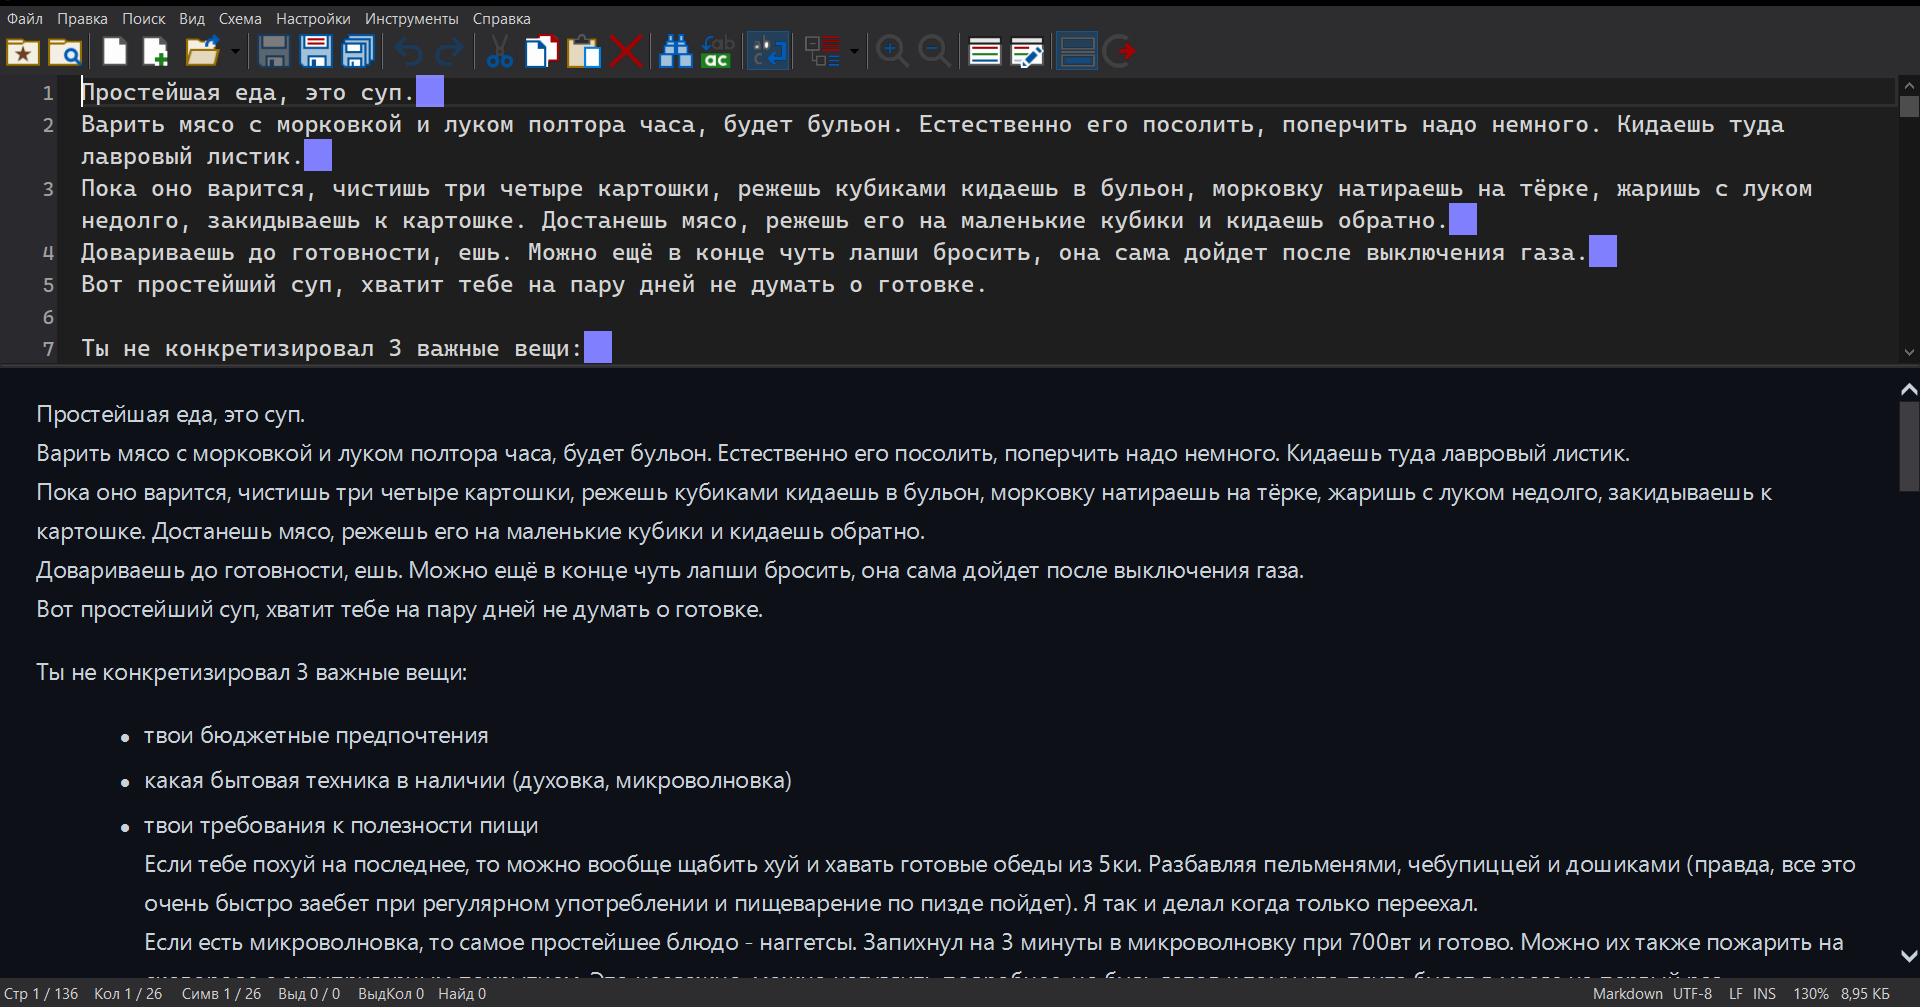Click the Markdown syntax in status bar

pos(1627,994)
